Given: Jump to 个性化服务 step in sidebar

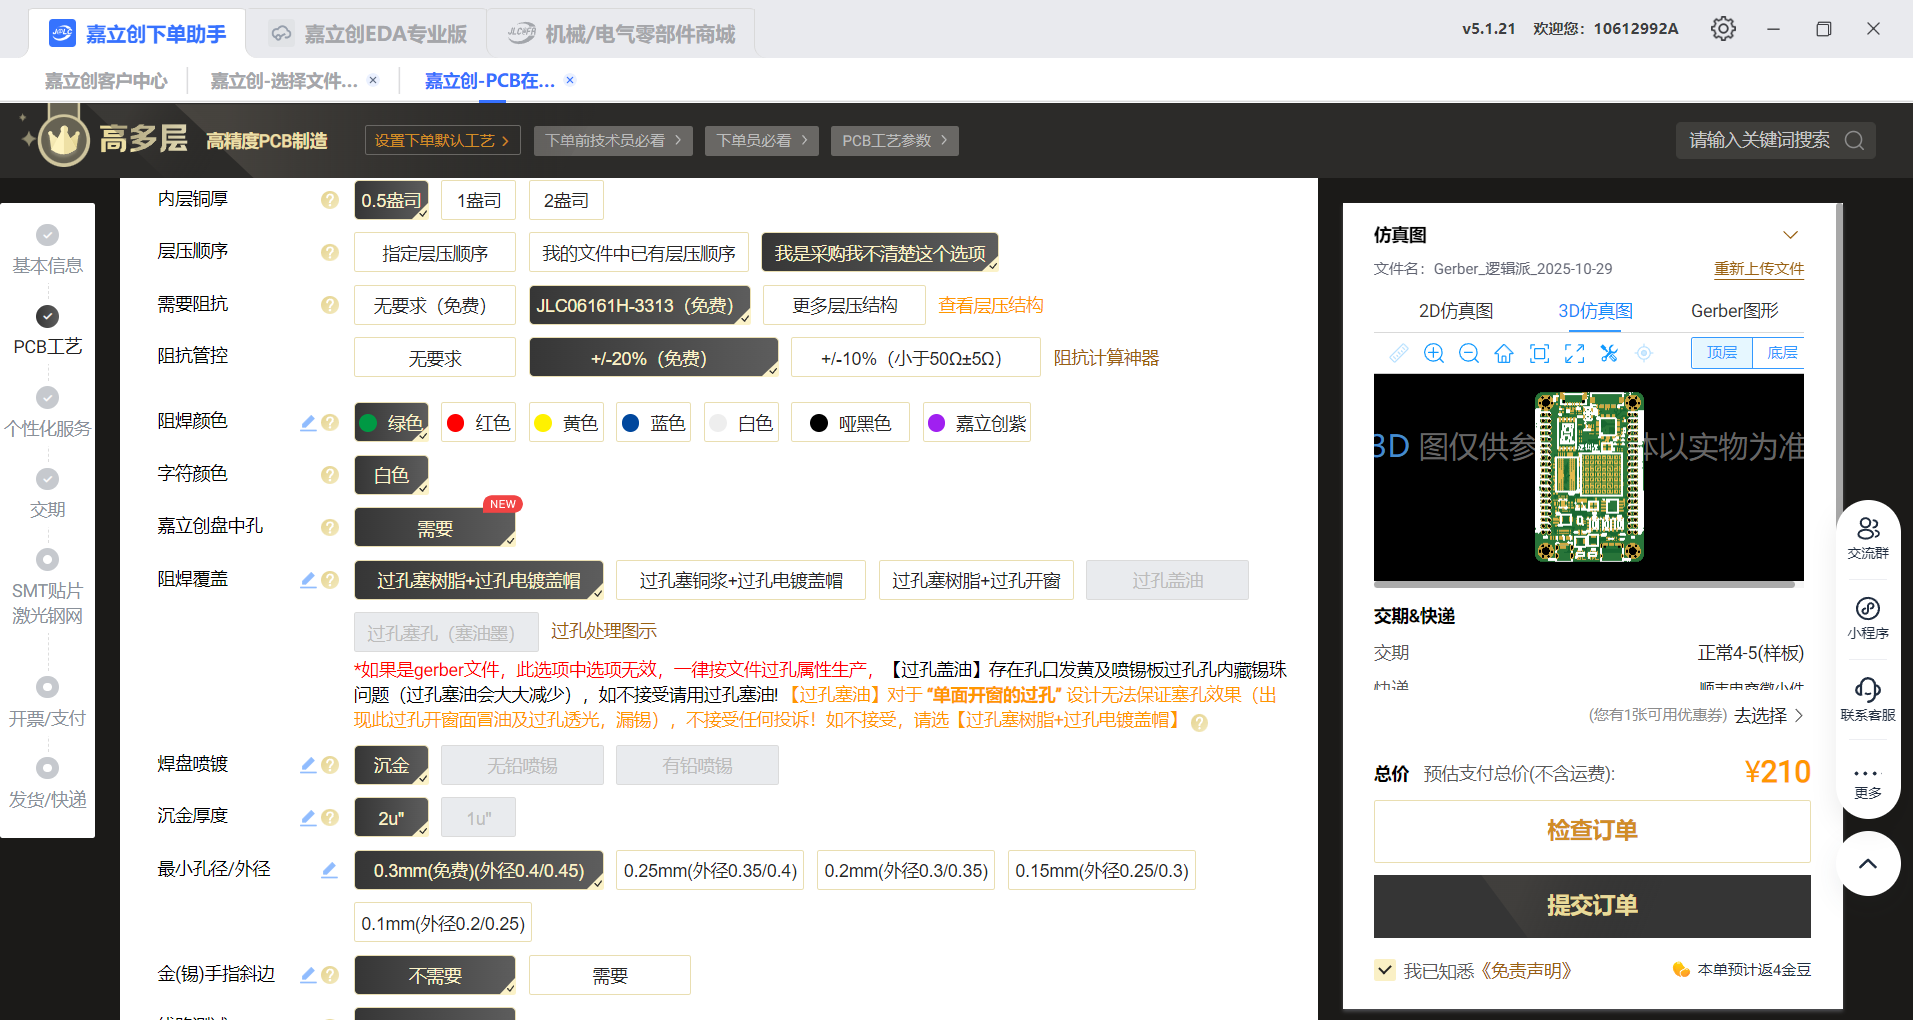Looking at the screenshot, I should (48, 414).
